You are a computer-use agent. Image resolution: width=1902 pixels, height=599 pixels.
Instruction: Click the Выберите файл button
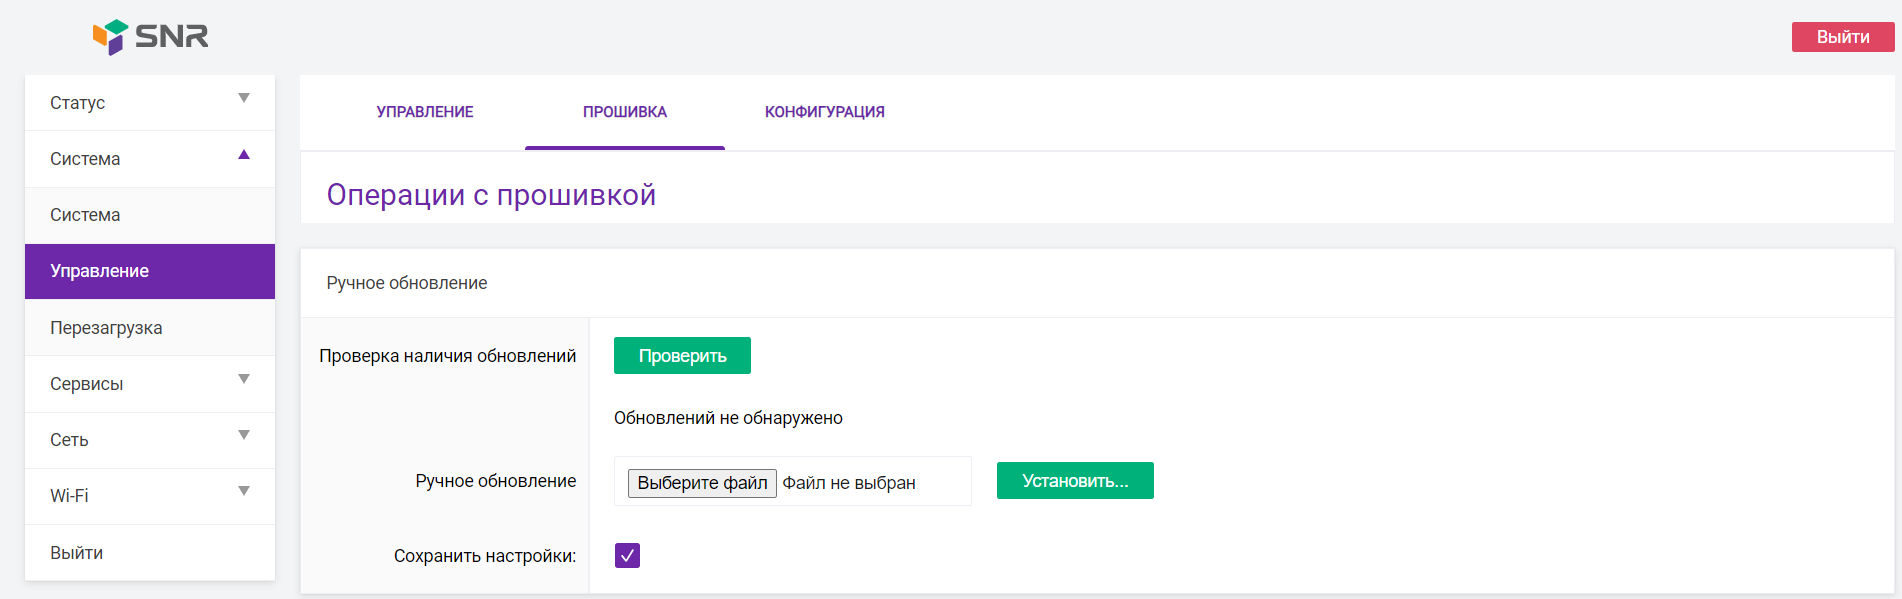pyautogui.click(x=702, y=483)
